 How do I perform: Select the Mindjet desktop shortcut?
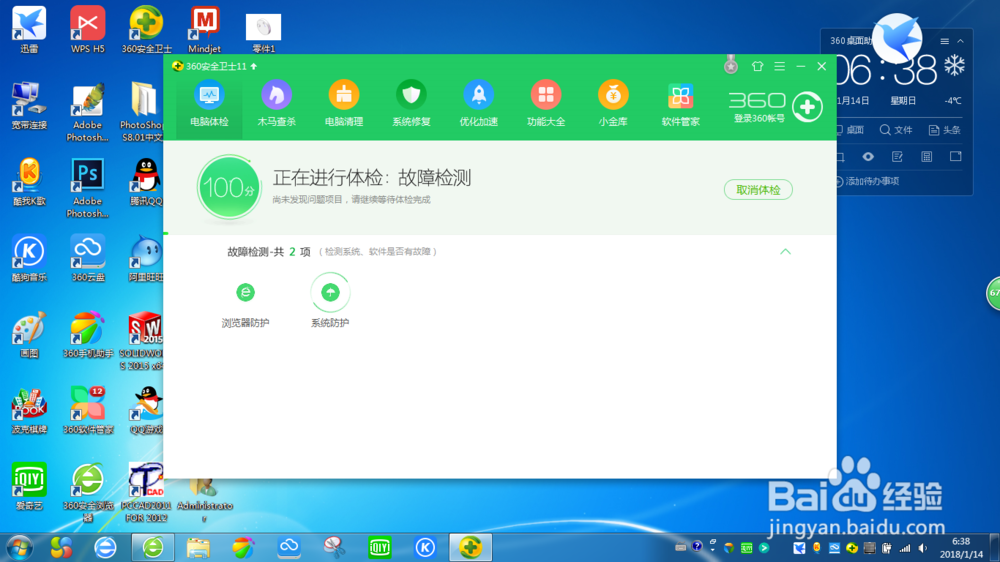coord(205,29)
